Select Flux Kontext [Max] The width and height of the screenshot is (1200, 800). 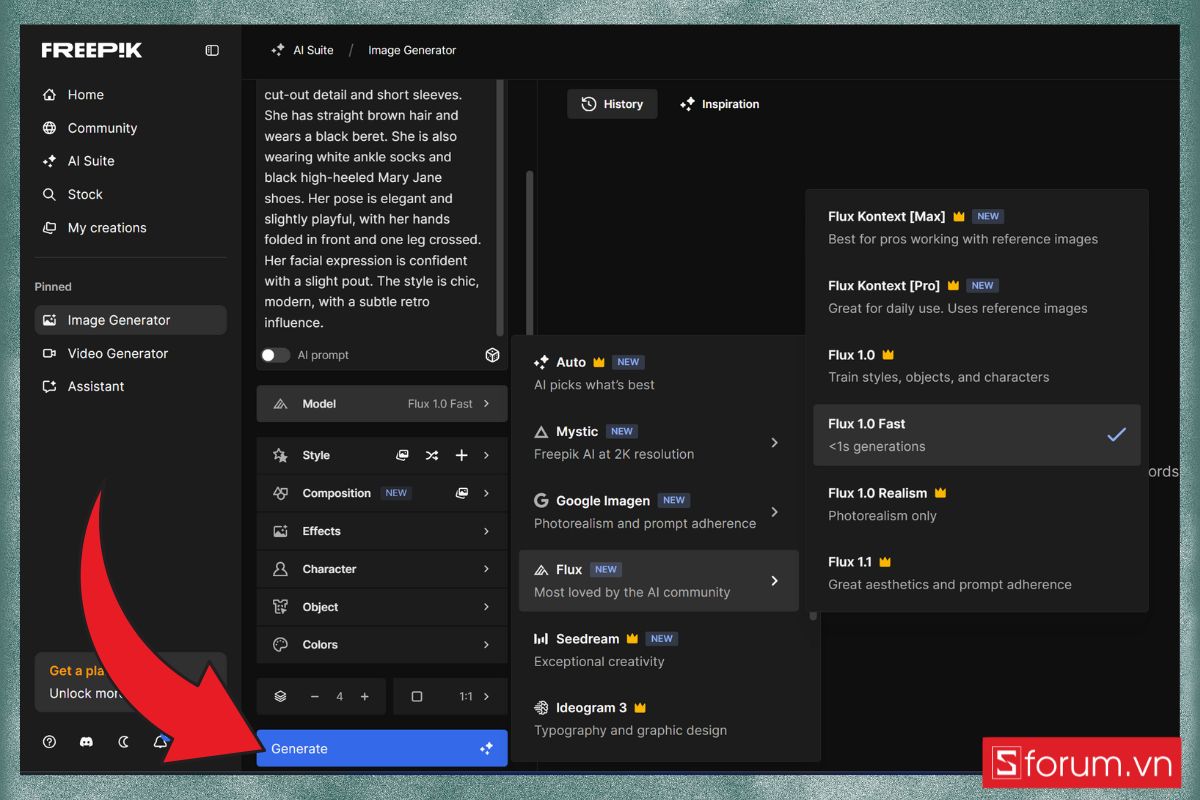[977, 227]
